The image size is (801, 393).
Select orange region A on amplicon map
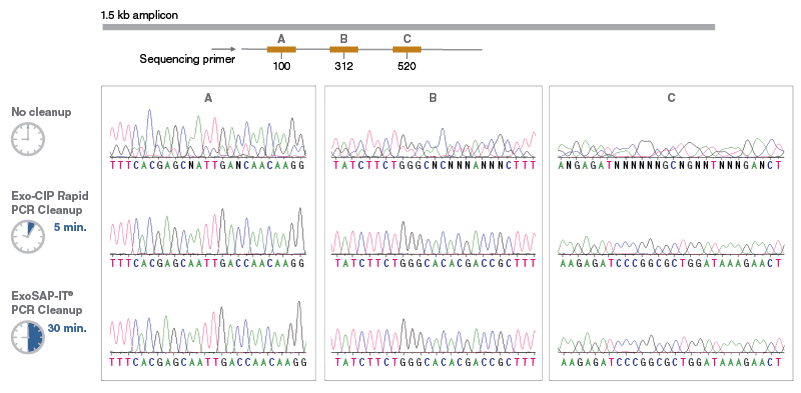[x=281, y=50]
